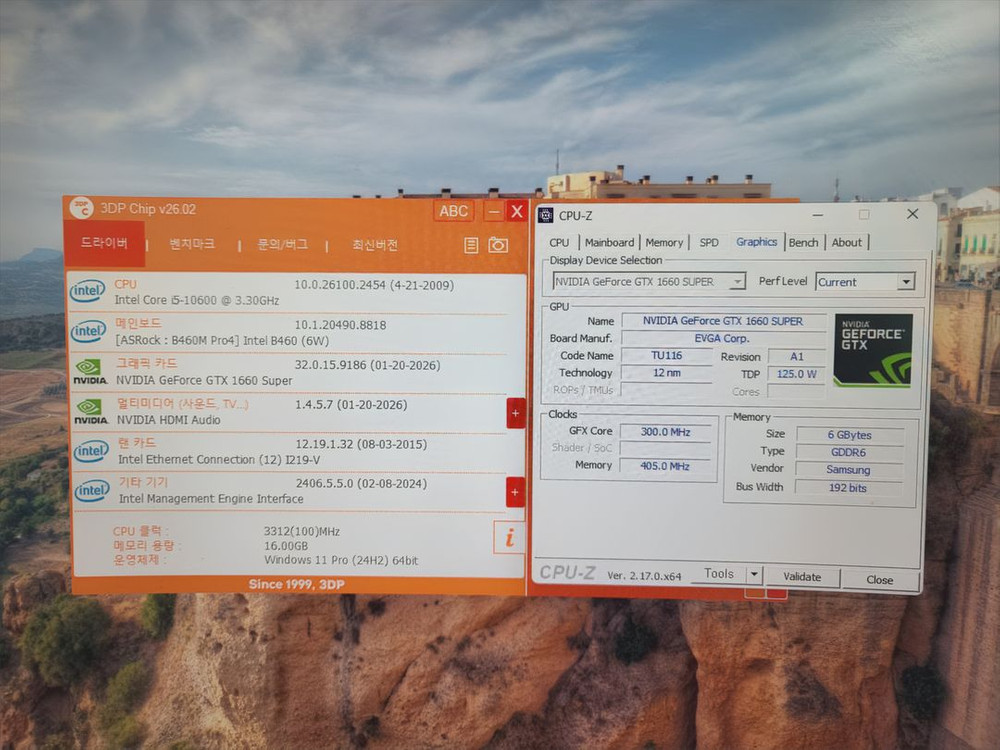Close the 3DP Chip window with red X
This screenshot has height=750, width=1000.
pos(517,212)
